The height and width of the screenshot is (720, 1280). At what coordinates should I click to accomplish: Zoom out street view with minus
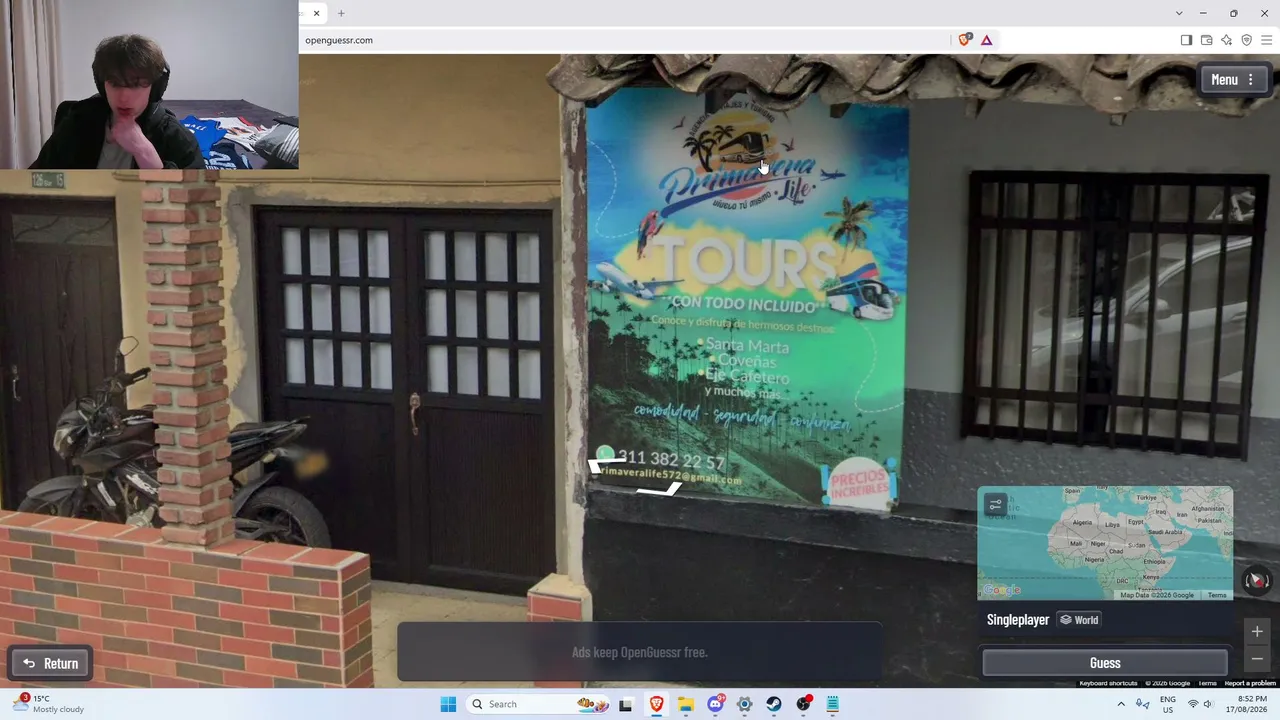pos(1257,658)
